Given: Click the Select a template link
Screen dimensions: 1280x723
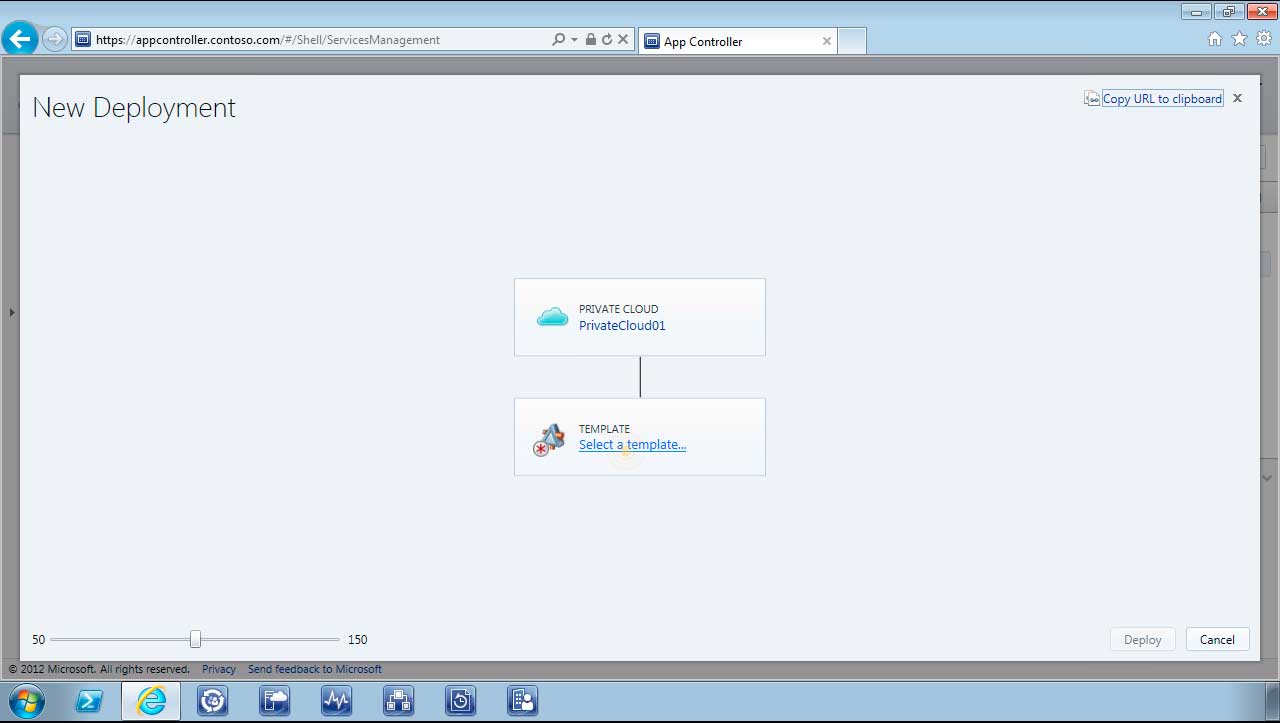Looking at the screenshot, I should point(632,445).
